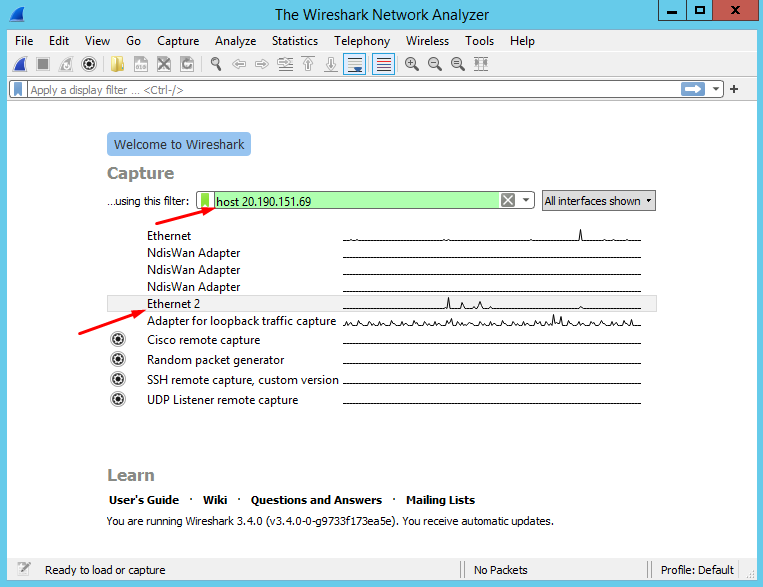Screen dimensions: 763x587
Task: Open Questions and Answers link
Action: tap(316, 500)
